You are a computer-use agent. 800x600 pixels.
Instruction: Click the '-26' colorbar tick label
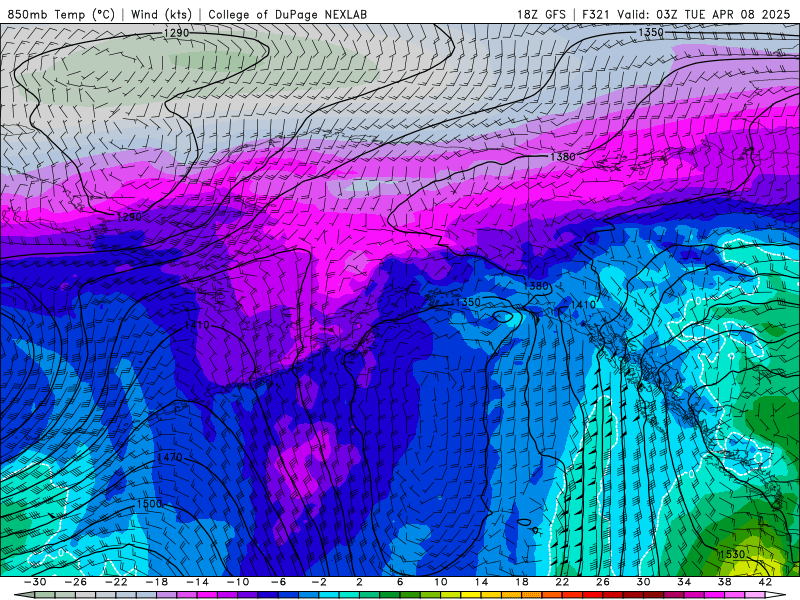(x=76, y=582)
